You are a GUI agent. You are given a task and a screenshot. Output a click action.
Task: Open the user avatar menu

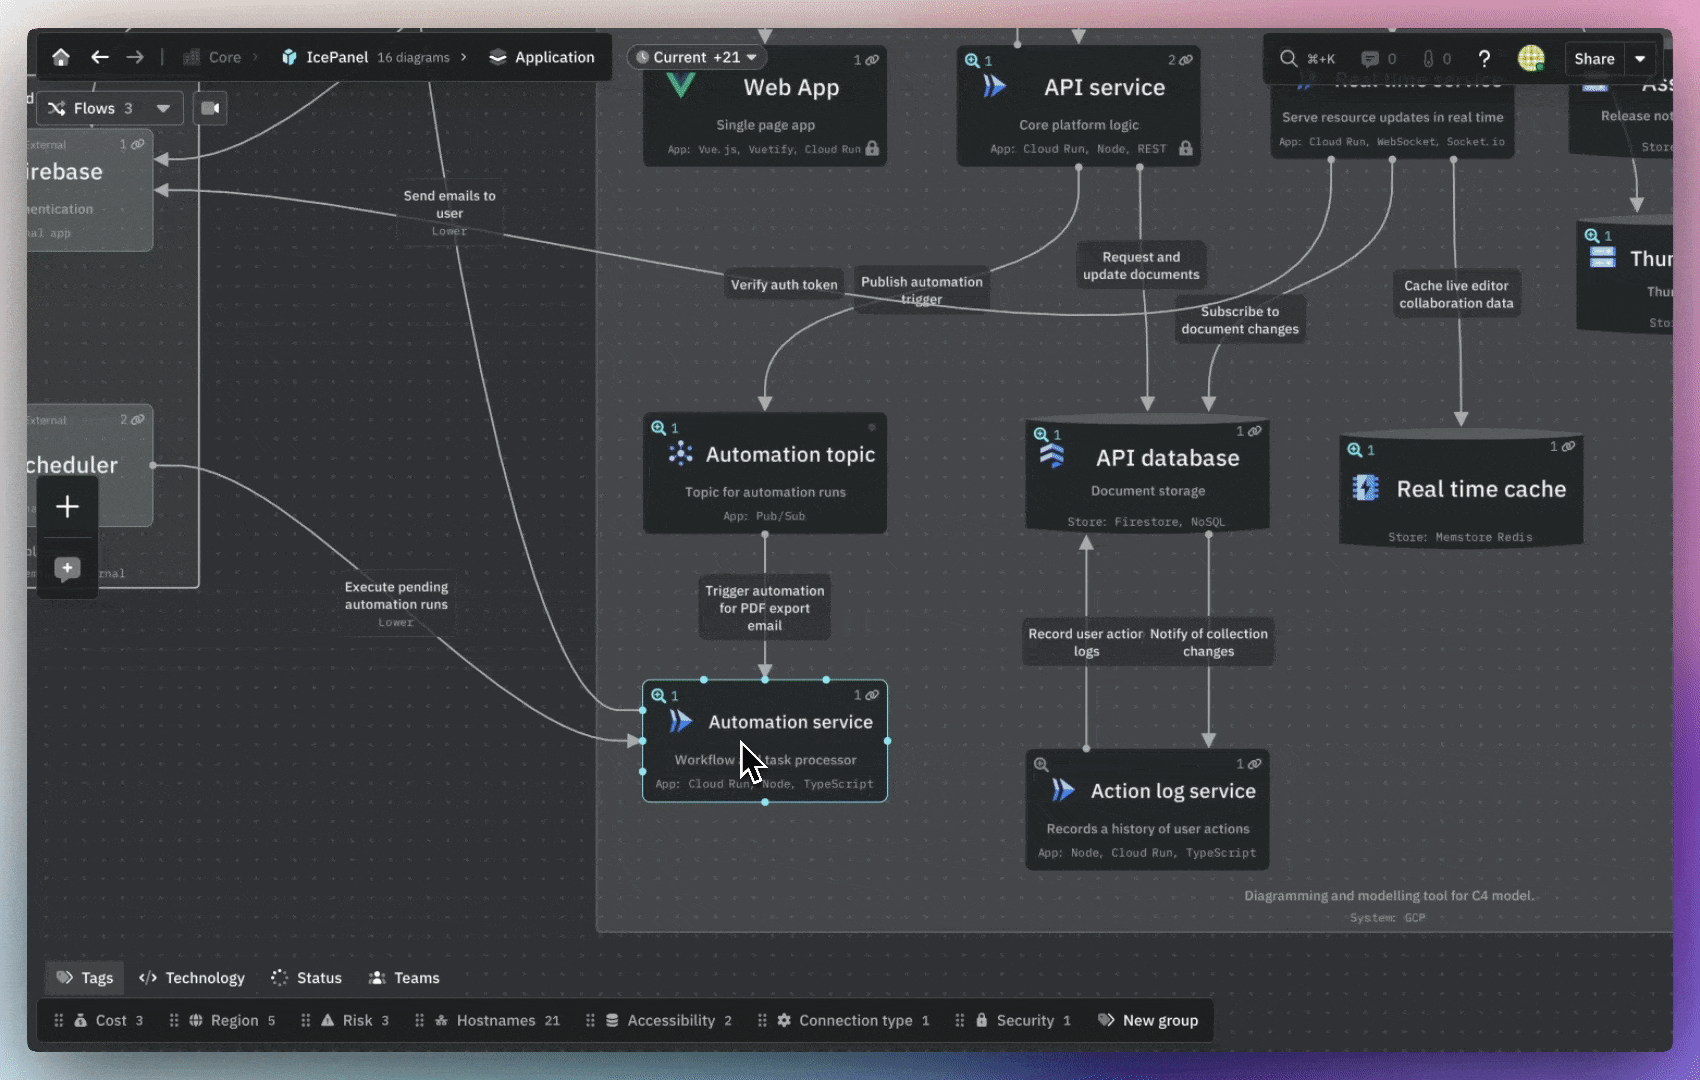click(x=1531, y=58)
